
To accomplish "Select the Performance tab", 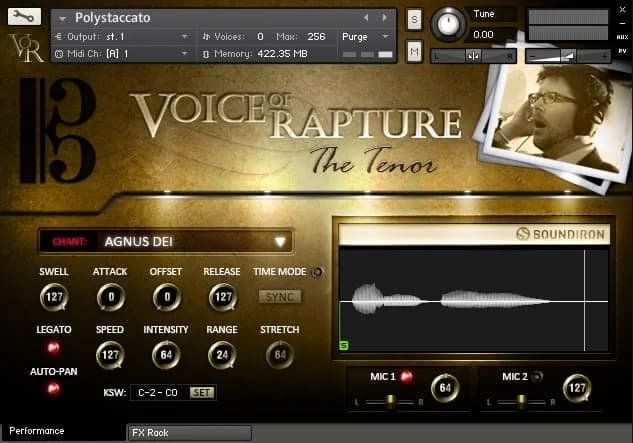I will click(x=37, y=431).
